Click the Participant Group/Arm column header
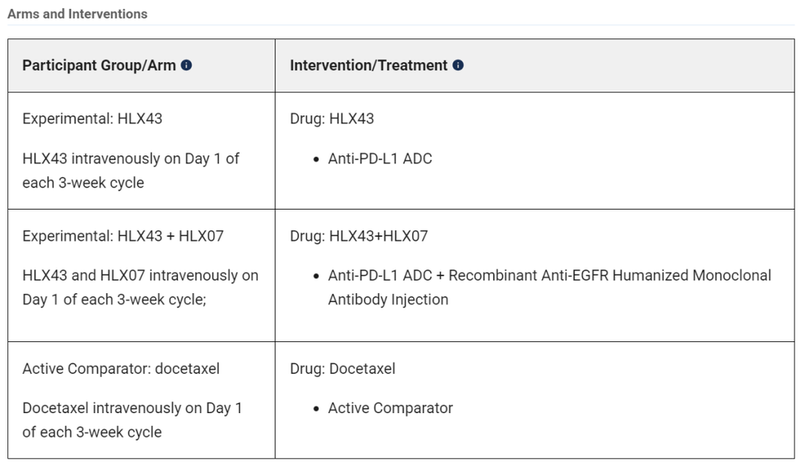The image size is (800, 462). [x=100, y=65]
